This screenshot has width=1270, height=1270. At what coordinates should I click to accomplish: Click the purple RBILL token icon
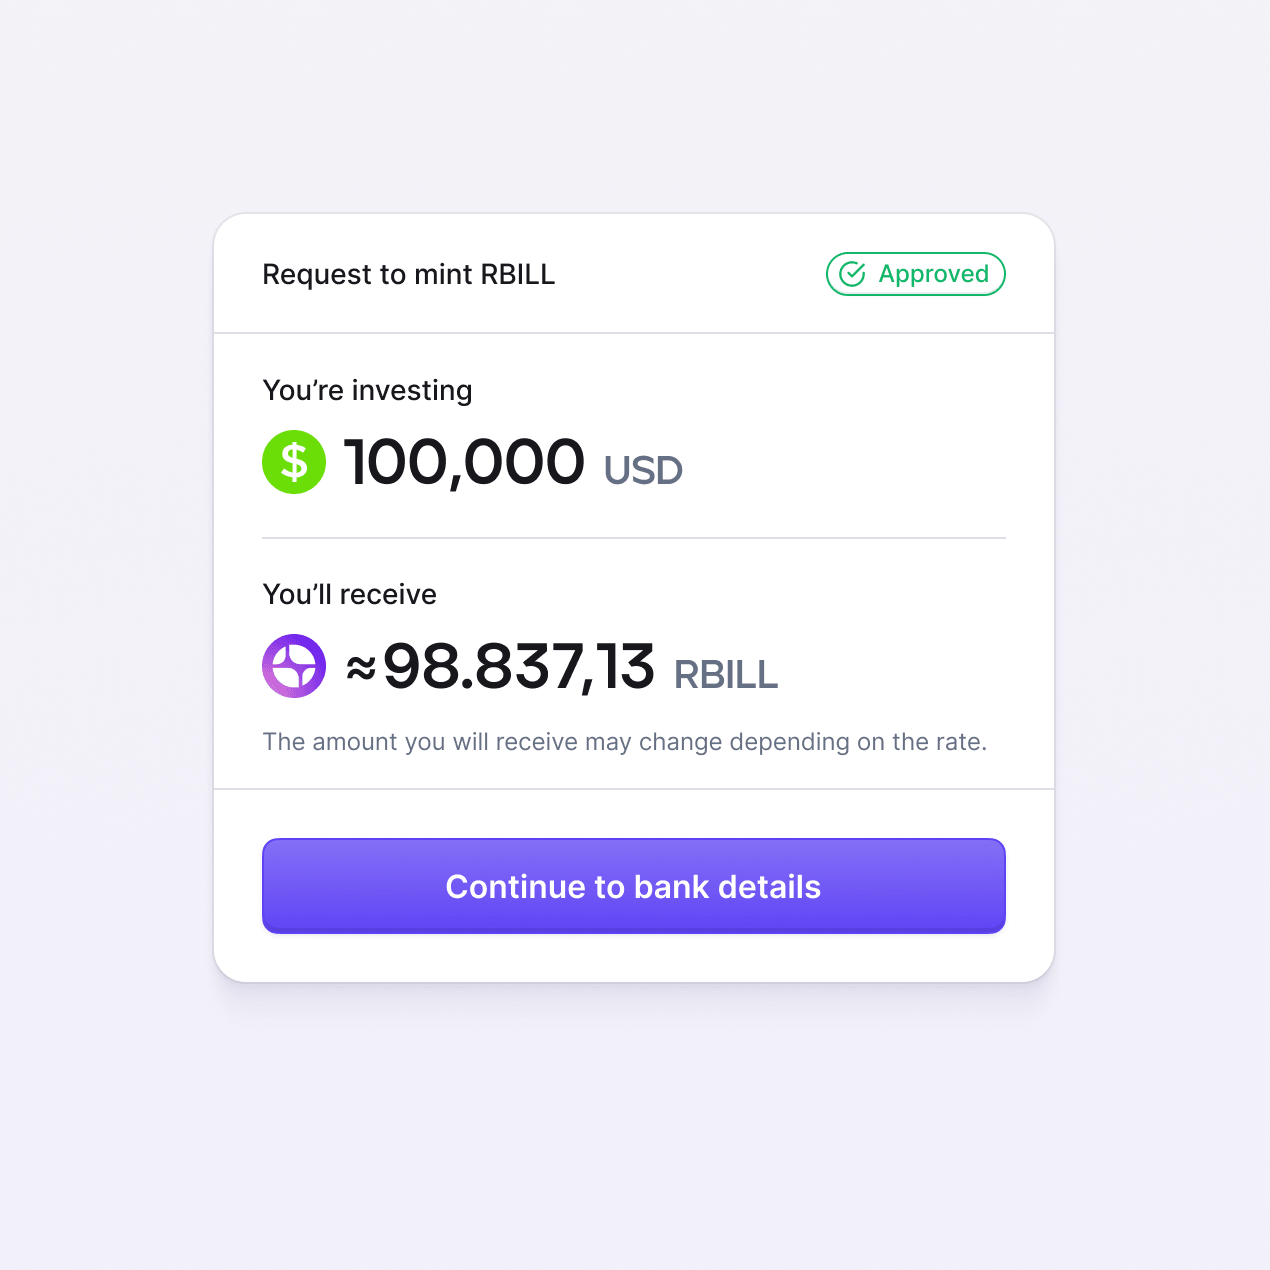pos(294,666)
